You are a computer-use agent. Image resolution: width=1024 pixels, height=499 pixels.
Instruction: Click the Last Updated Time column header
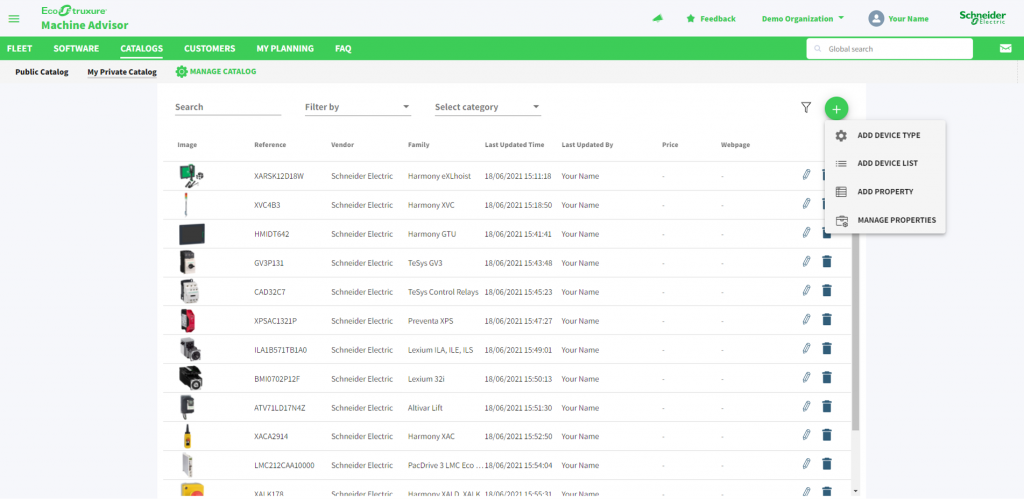coord(514,145)
